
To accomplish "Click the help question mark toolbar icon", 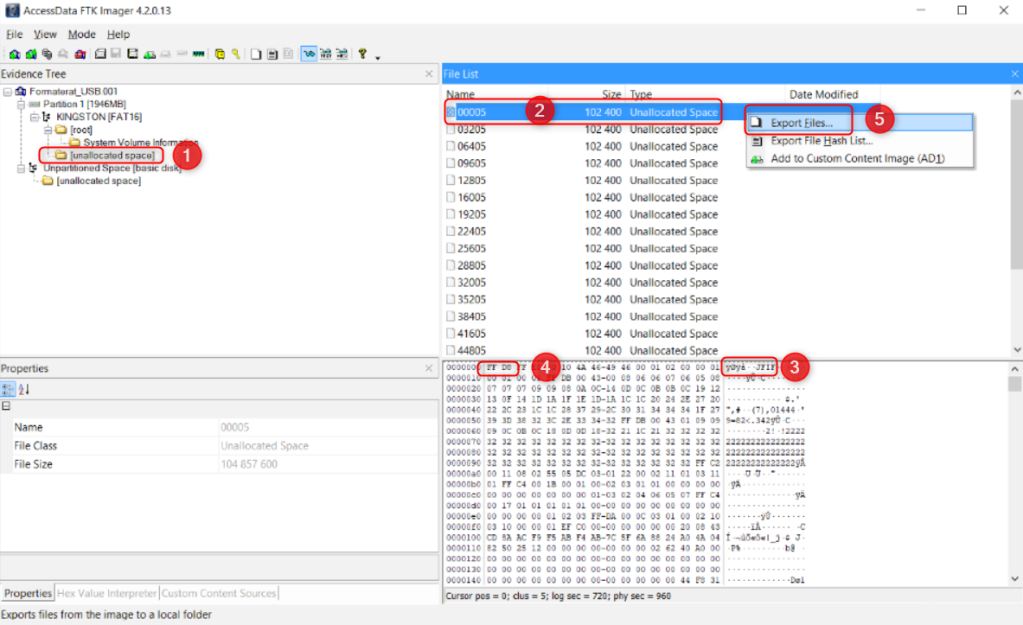I will click(x=362, y=54).
